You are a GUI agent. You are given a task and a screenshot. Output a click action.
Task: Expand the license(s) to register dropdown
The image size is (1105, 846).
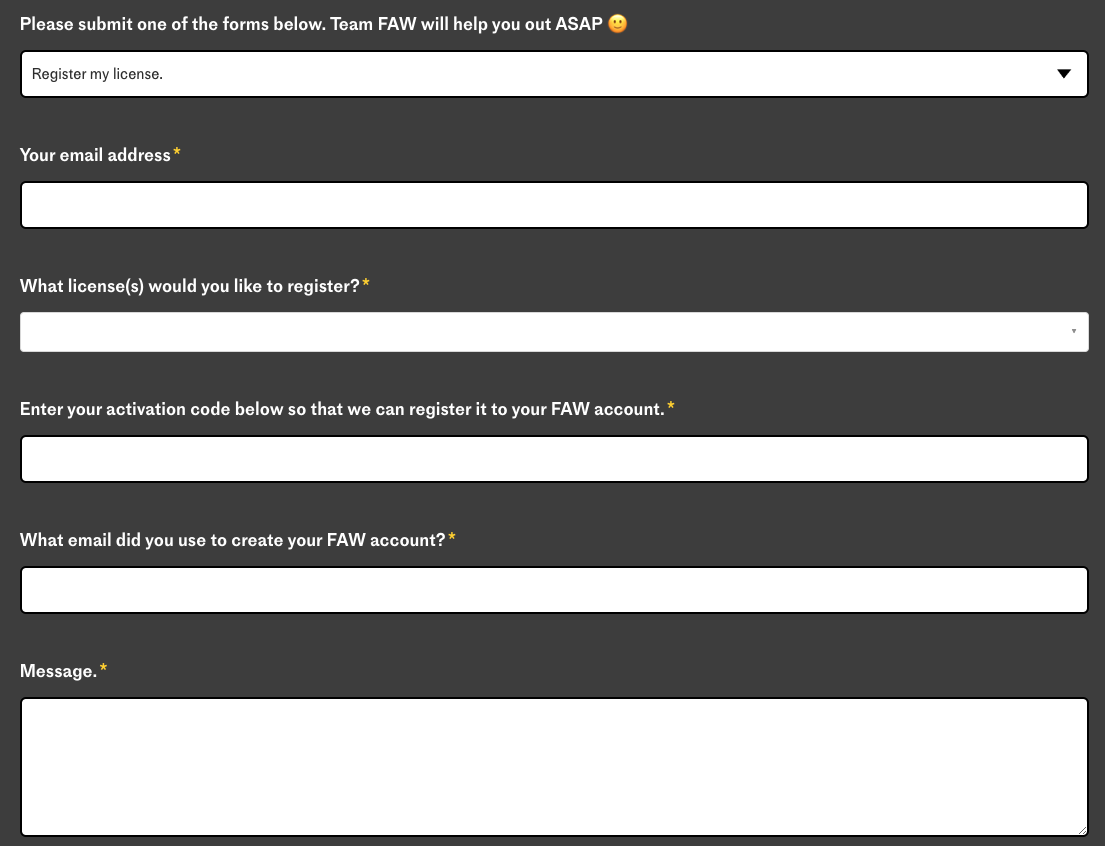point(554,332)
